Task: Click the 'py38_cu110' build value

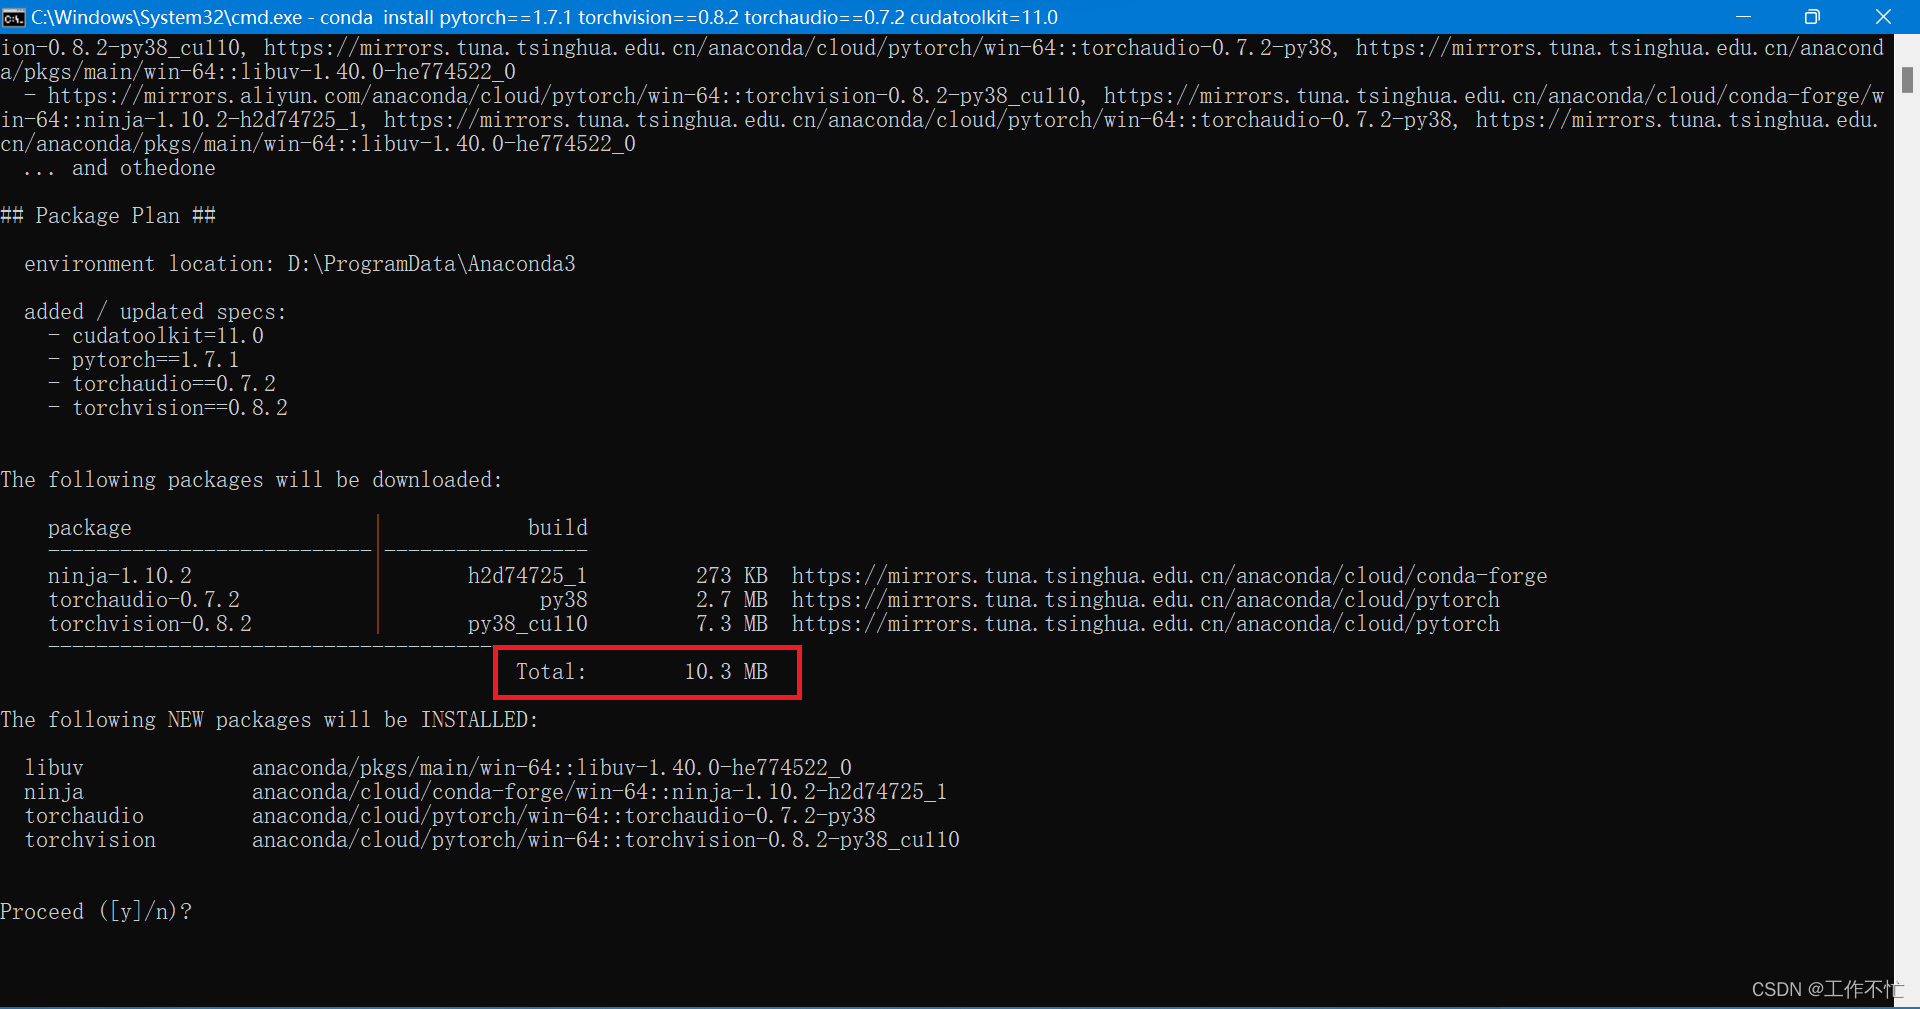Action: (x=527, y=624)
